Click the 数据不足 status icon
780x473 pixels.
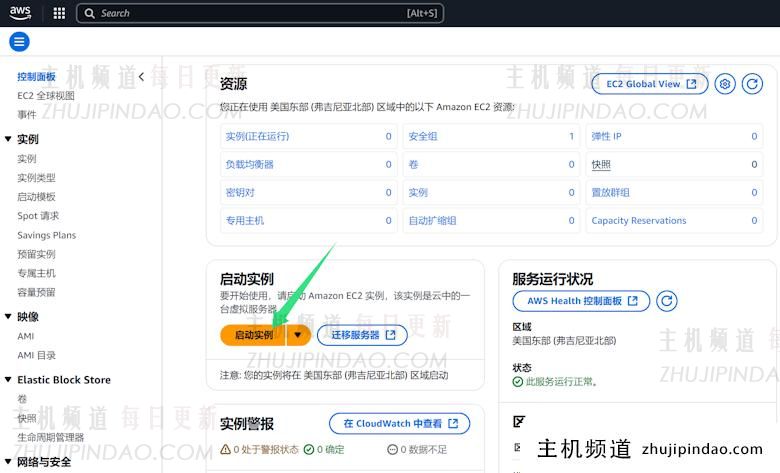pyautogui.click(x=392, y=450)
